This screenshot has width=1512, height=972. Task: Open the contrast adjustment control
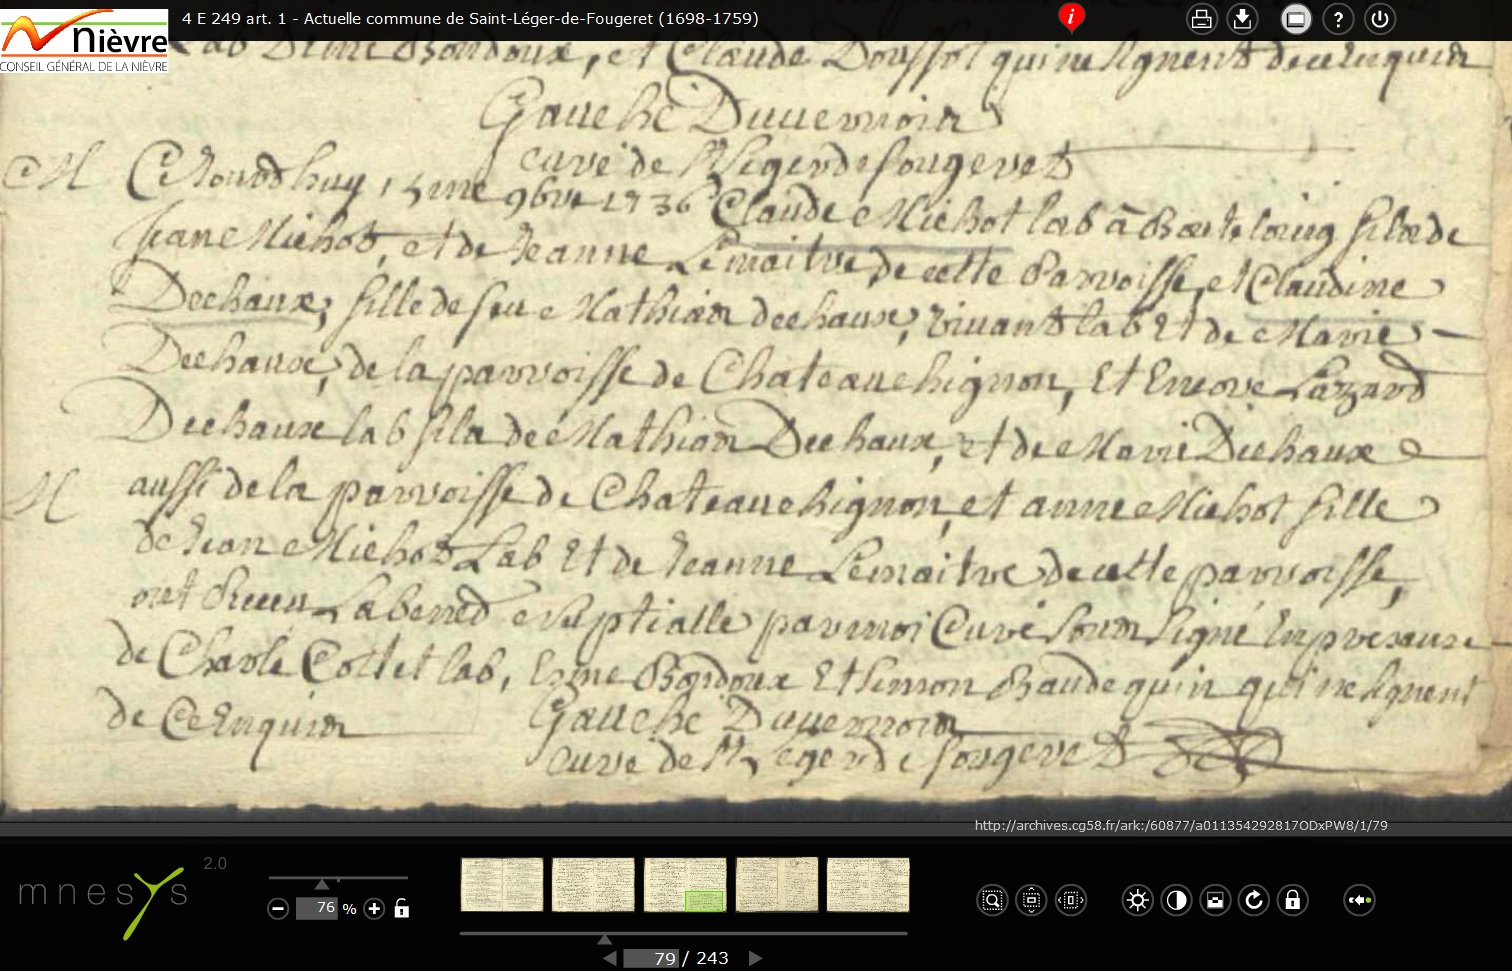1176,900
